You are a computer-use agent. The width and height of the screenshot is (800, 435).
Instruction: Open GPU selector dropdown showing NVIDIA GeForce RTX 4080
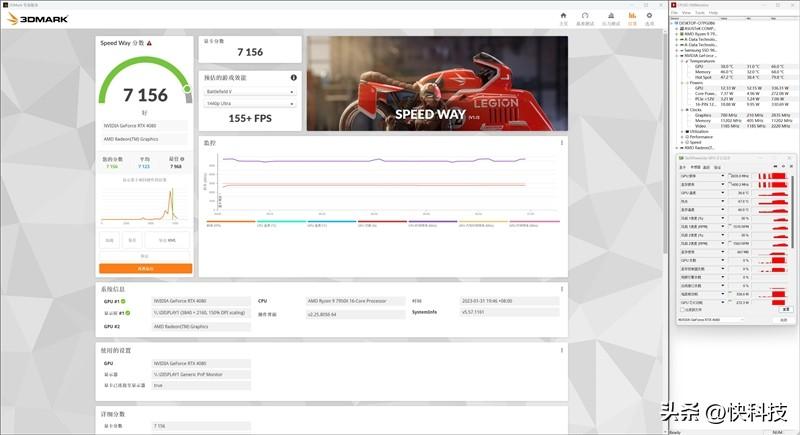click(710, 320)
